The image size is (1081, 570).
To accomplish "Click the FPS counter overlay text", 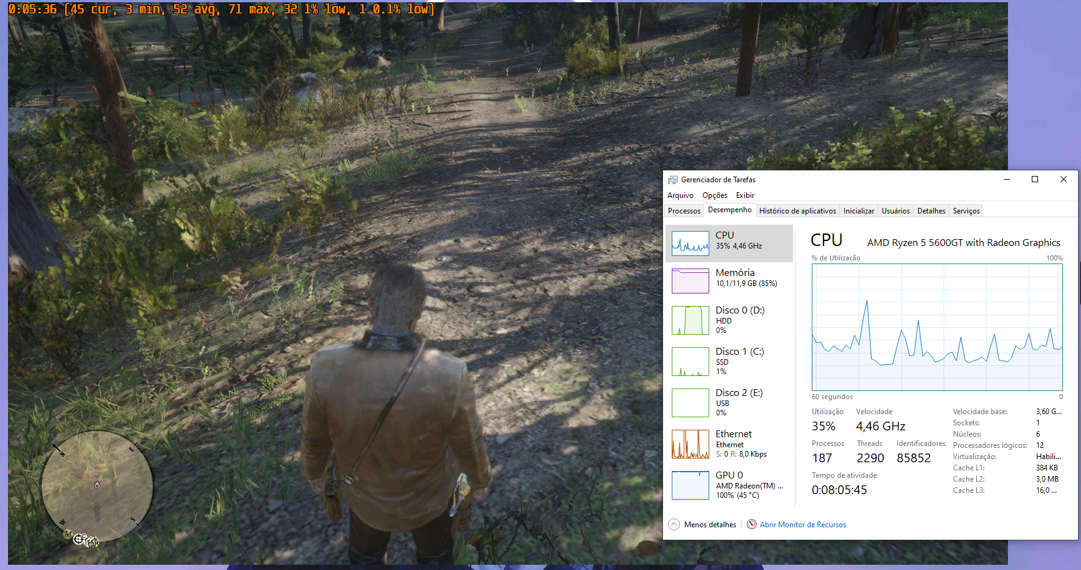I will (222, 10).
